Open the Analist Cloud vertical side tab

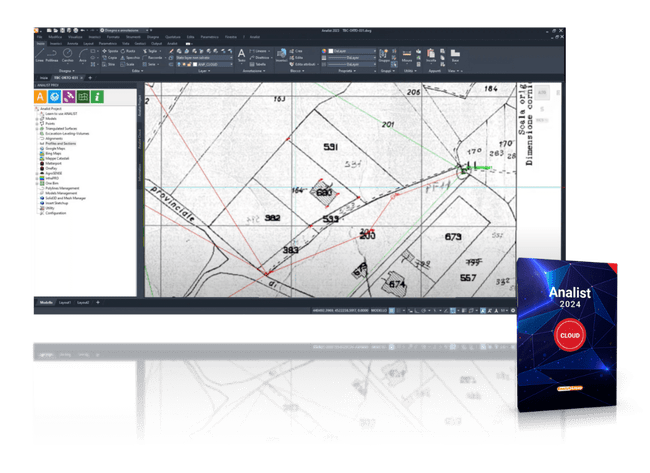(140, 139)
